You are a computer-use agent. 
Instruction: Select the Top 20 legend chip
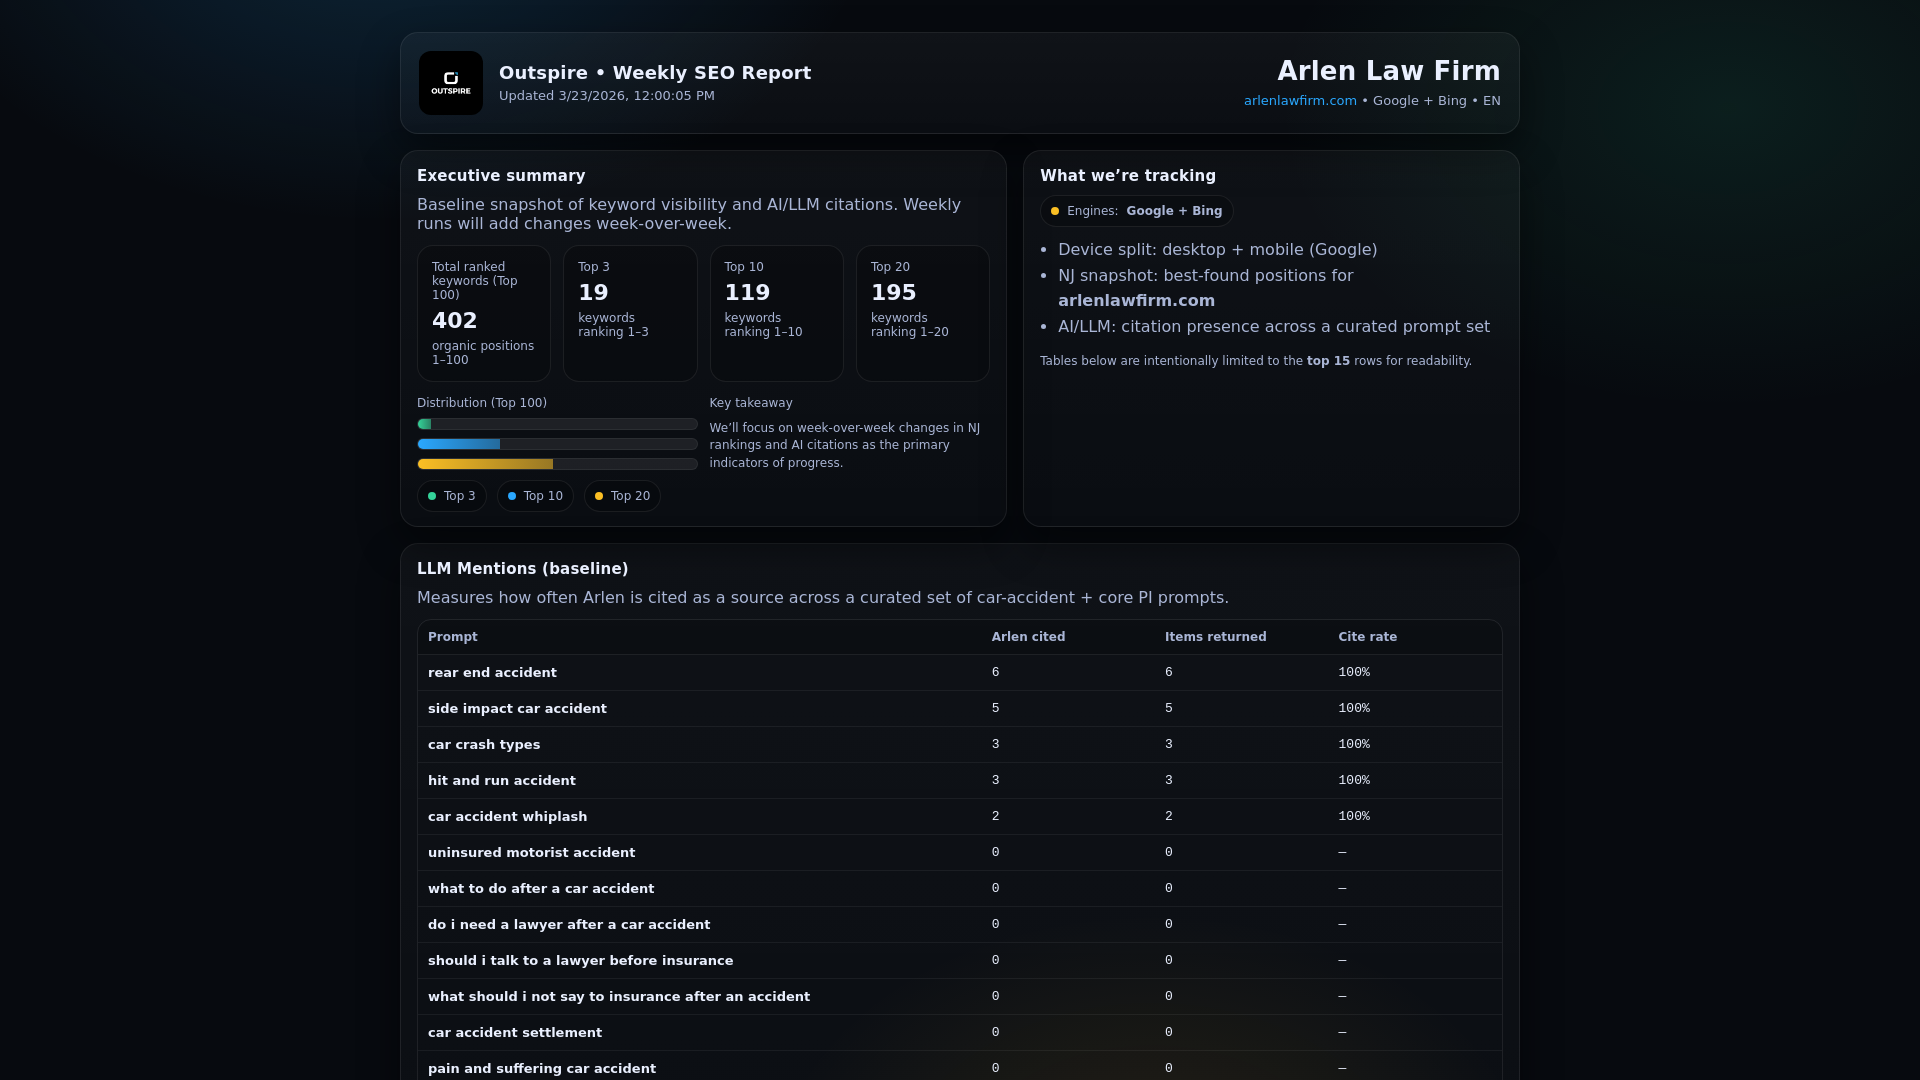click(x=622, y=496)
